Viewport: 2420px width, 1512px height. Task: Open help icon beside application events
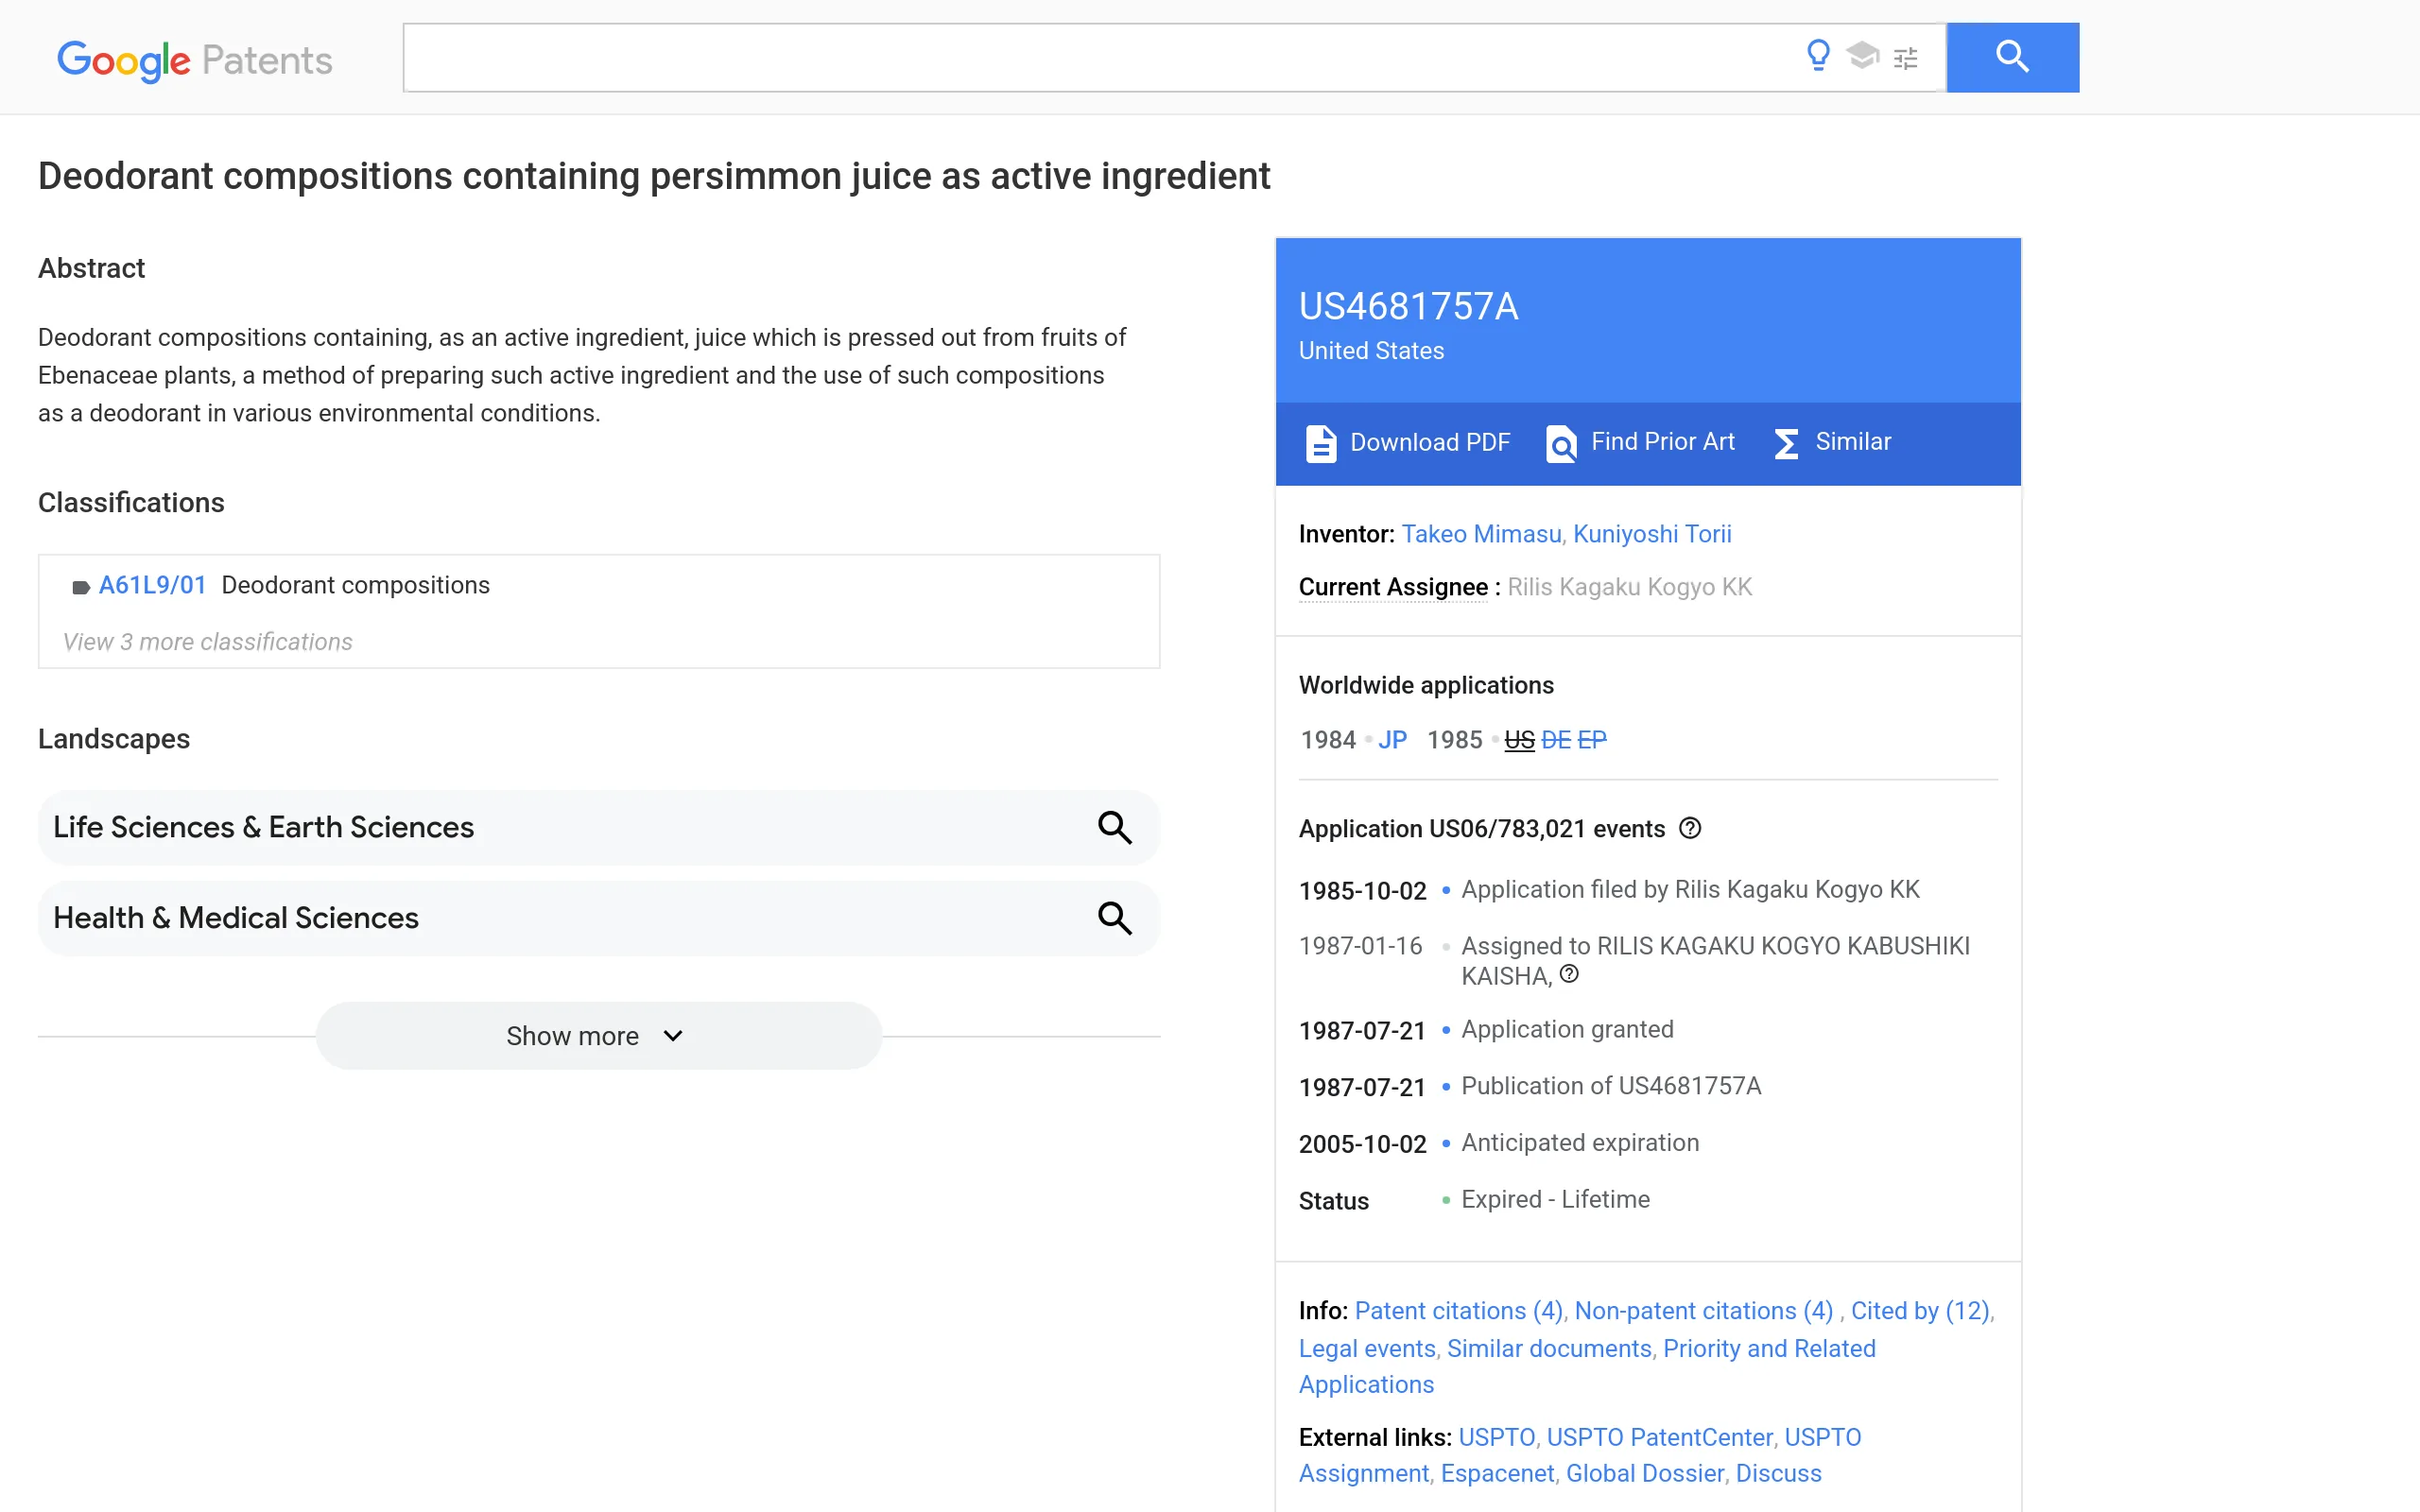coord(1690,828)
